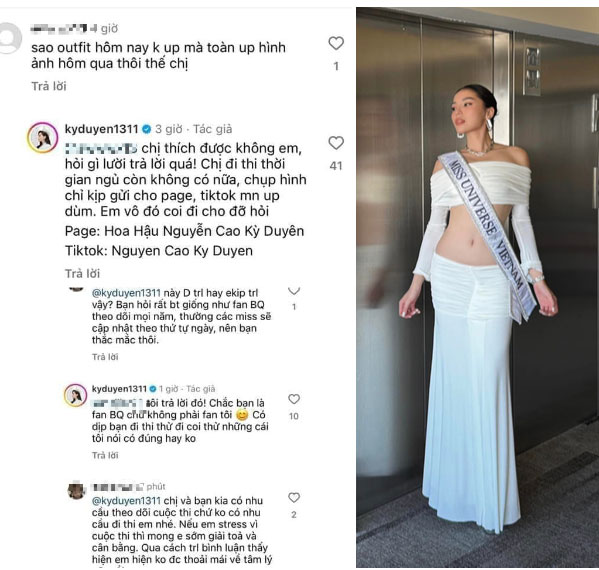Open kyduyen1311's large profile picture
This screenshot has width=599, height=570.
tap(42, 138)
